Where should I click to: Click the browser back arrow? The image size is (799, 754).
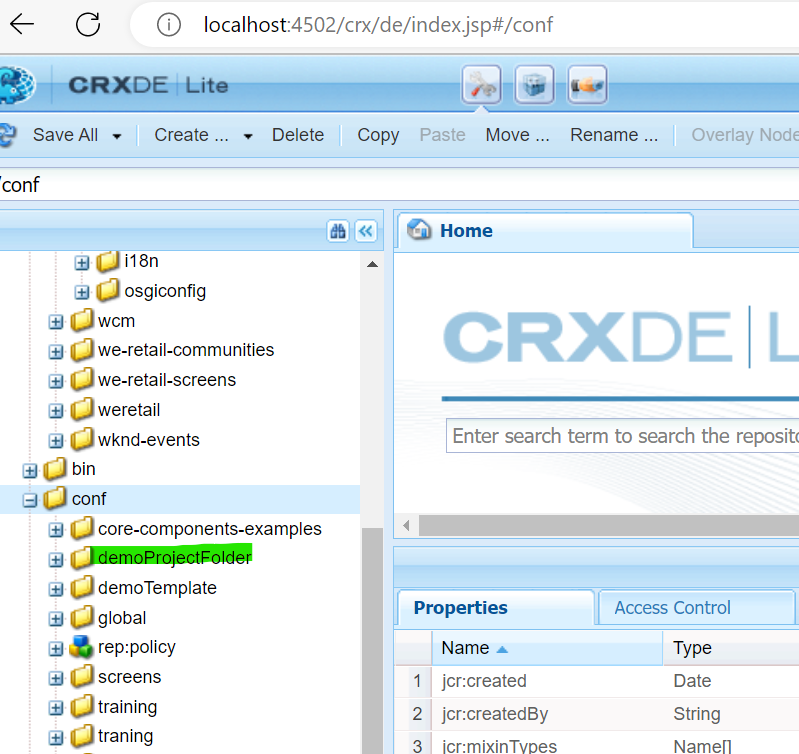[21, 24]
